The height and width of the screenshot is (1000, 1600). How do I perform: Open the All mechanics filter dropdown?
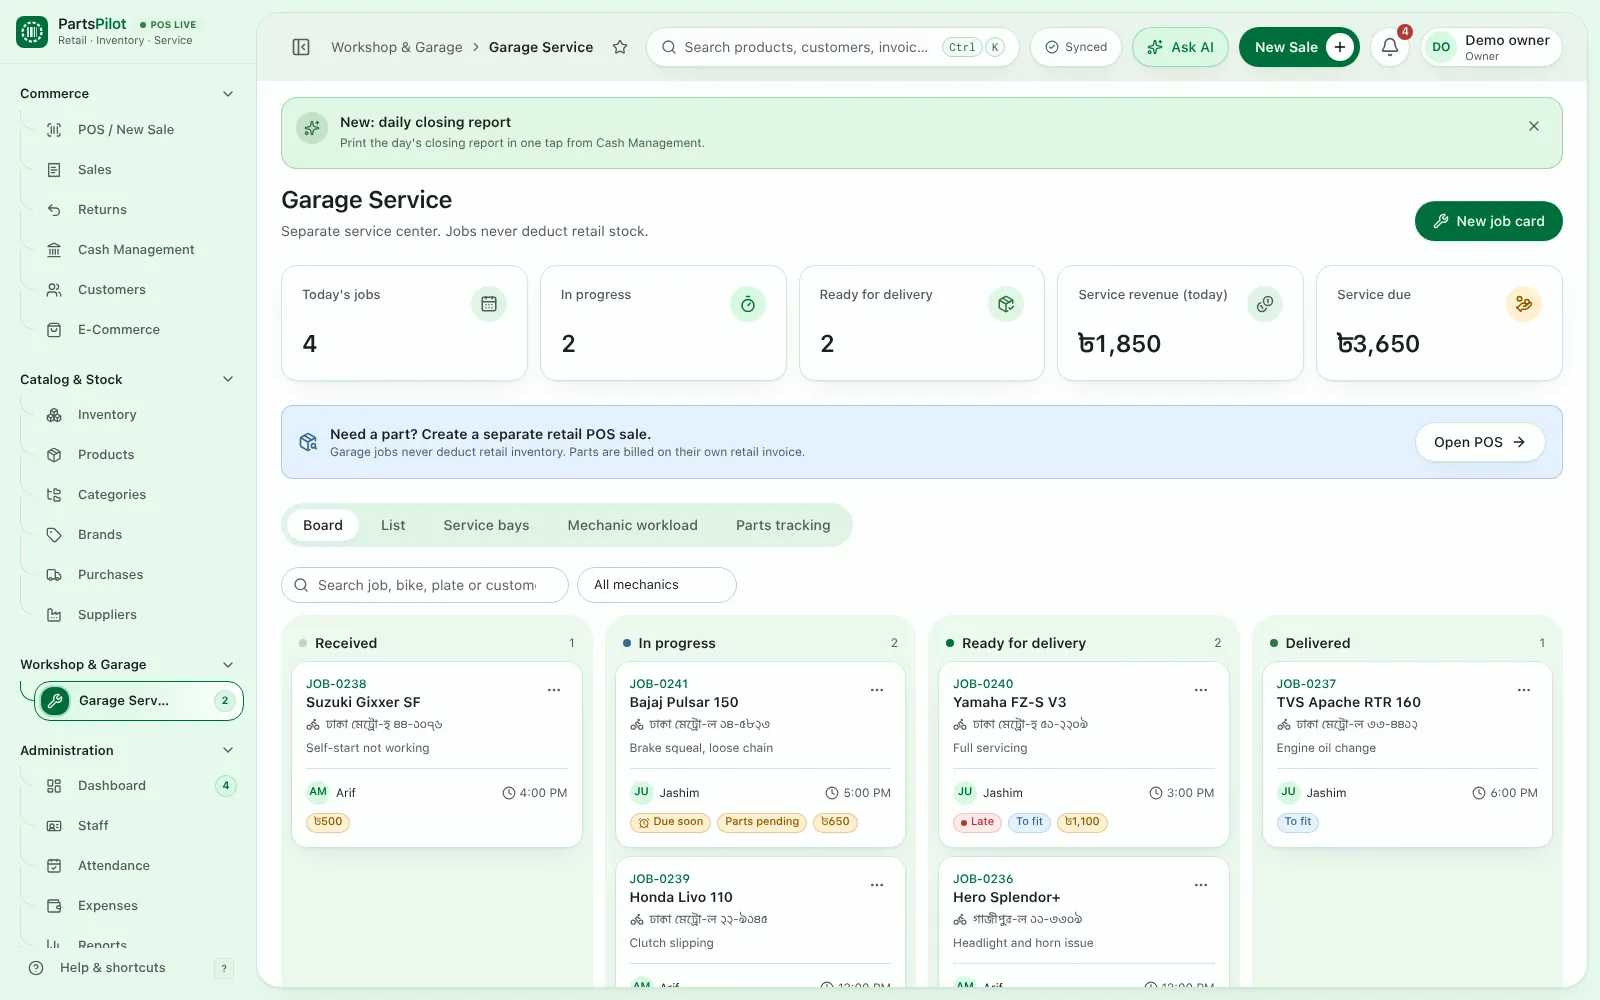(x=657, y=585)
